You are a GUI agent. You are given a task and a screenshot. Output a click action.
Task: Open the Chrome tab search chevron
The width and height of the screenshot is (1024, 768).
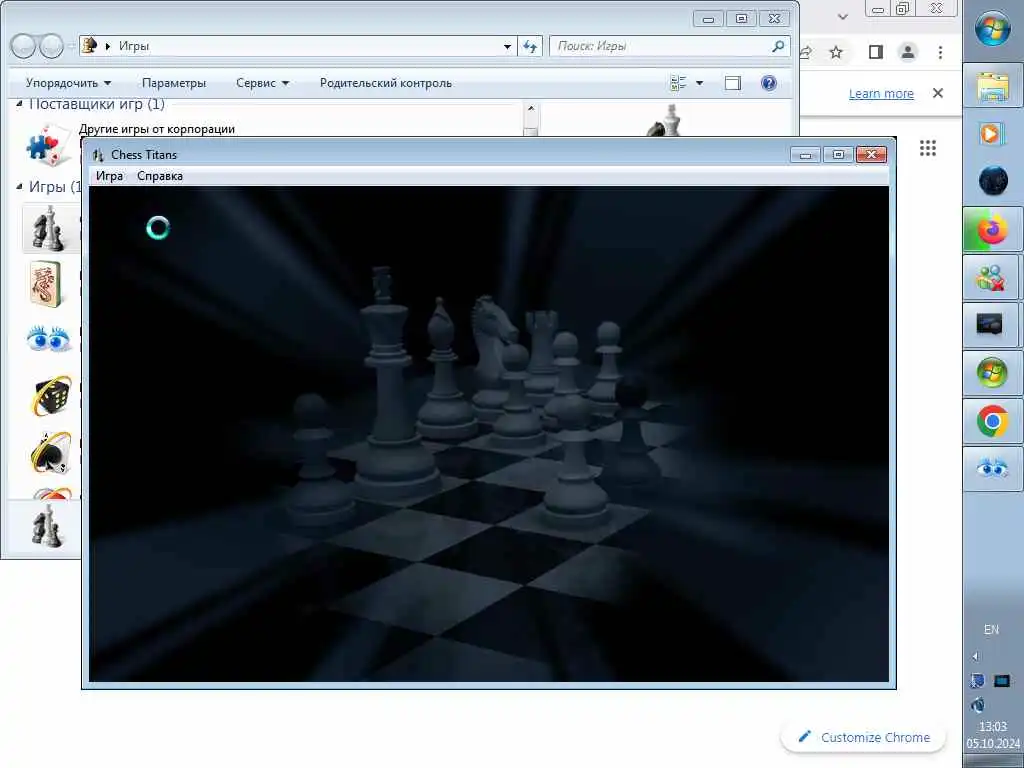(843, 17)
